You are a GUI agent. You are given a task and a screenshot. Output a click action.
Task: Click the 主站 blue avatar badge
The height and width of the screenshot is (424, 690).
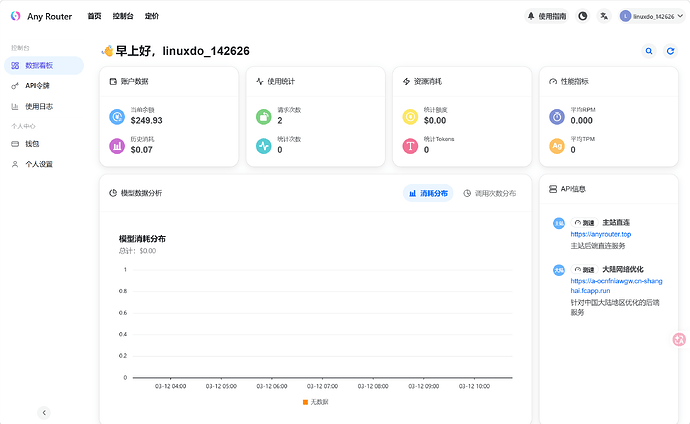(x=559, y=223)
